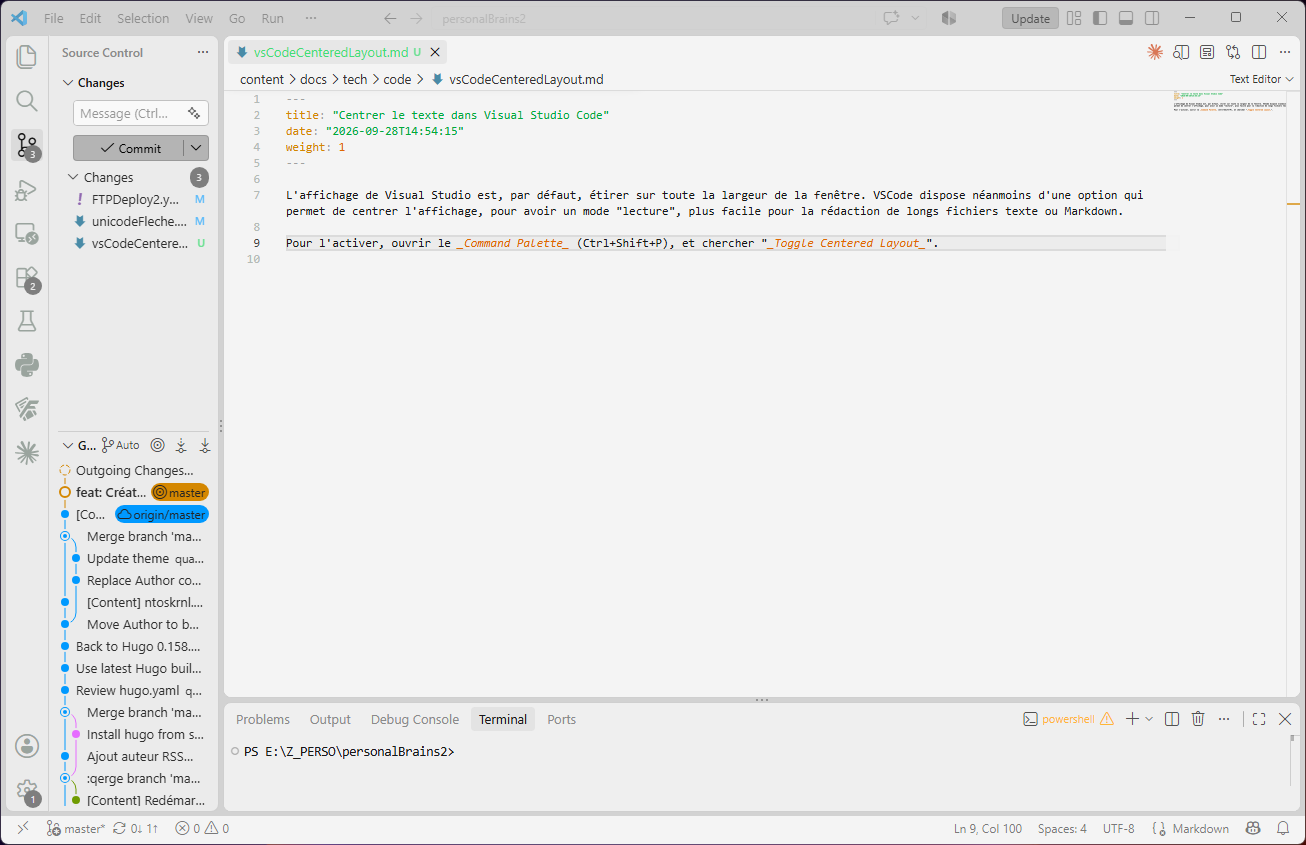Split the editor to the right
Screen dimensions: 1306x845
pos(1259,52)
